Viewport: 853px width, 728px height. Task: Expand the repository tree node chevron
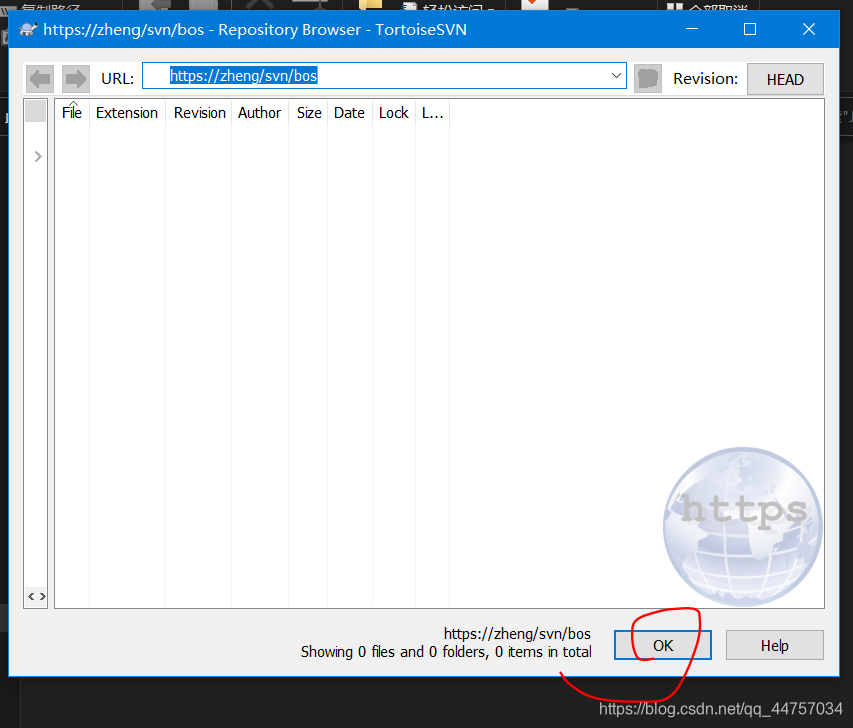tap(38, 157)
